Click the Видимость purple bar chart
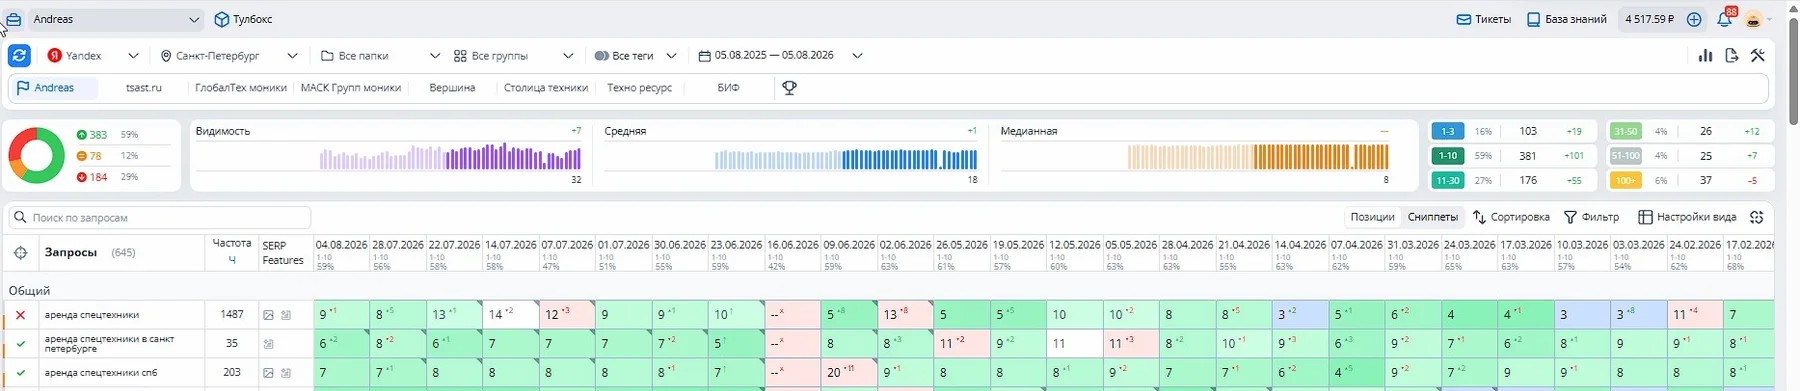1800x391 pixels. point(450,157)
